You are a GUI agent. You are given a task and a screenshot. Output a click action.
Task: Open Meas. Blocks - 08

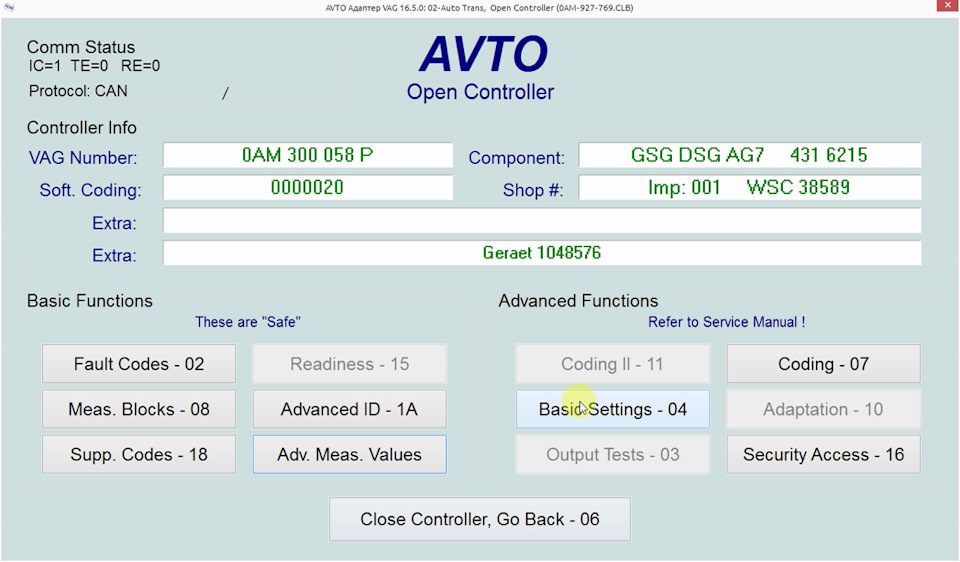[138, 409]
